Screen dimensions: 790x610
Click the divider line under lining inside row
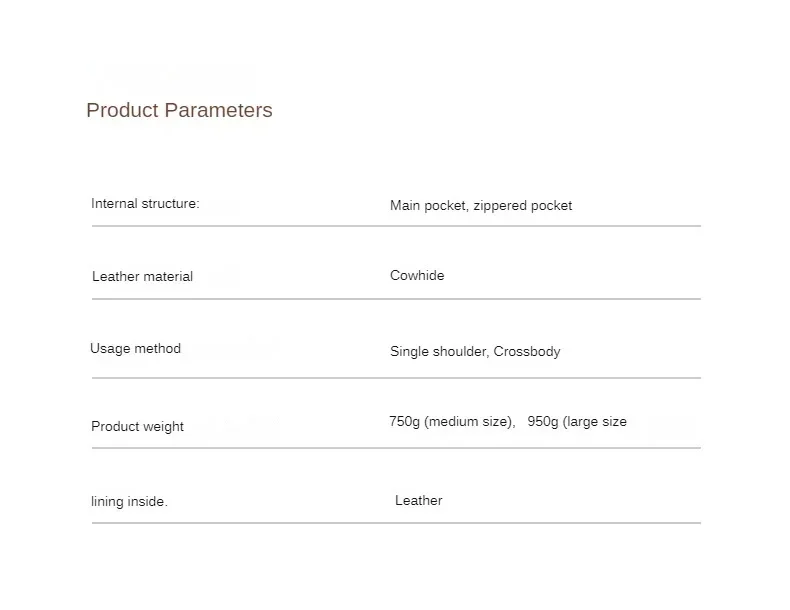(x=396, y=523)
